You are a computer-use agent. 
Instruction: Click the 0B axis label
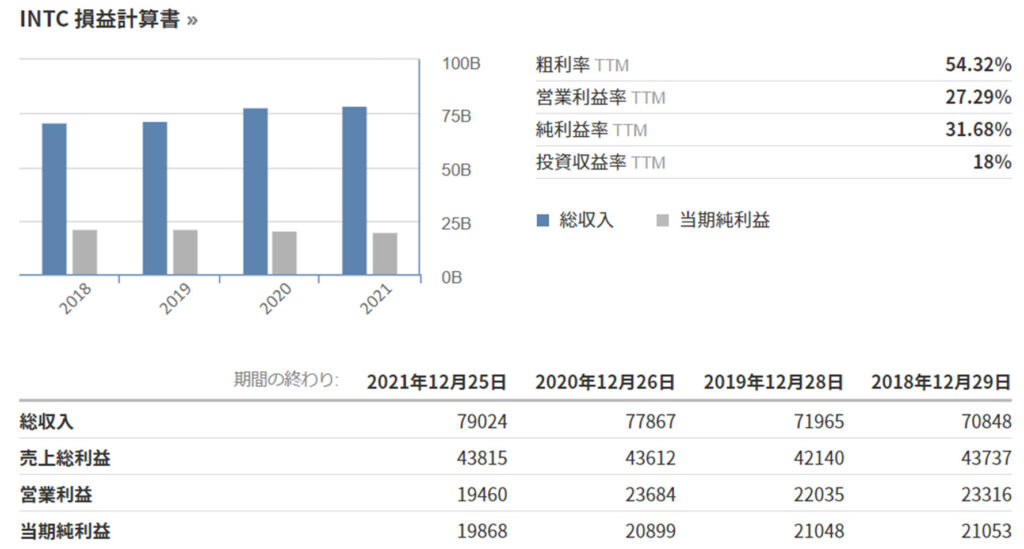coord(452,277)
